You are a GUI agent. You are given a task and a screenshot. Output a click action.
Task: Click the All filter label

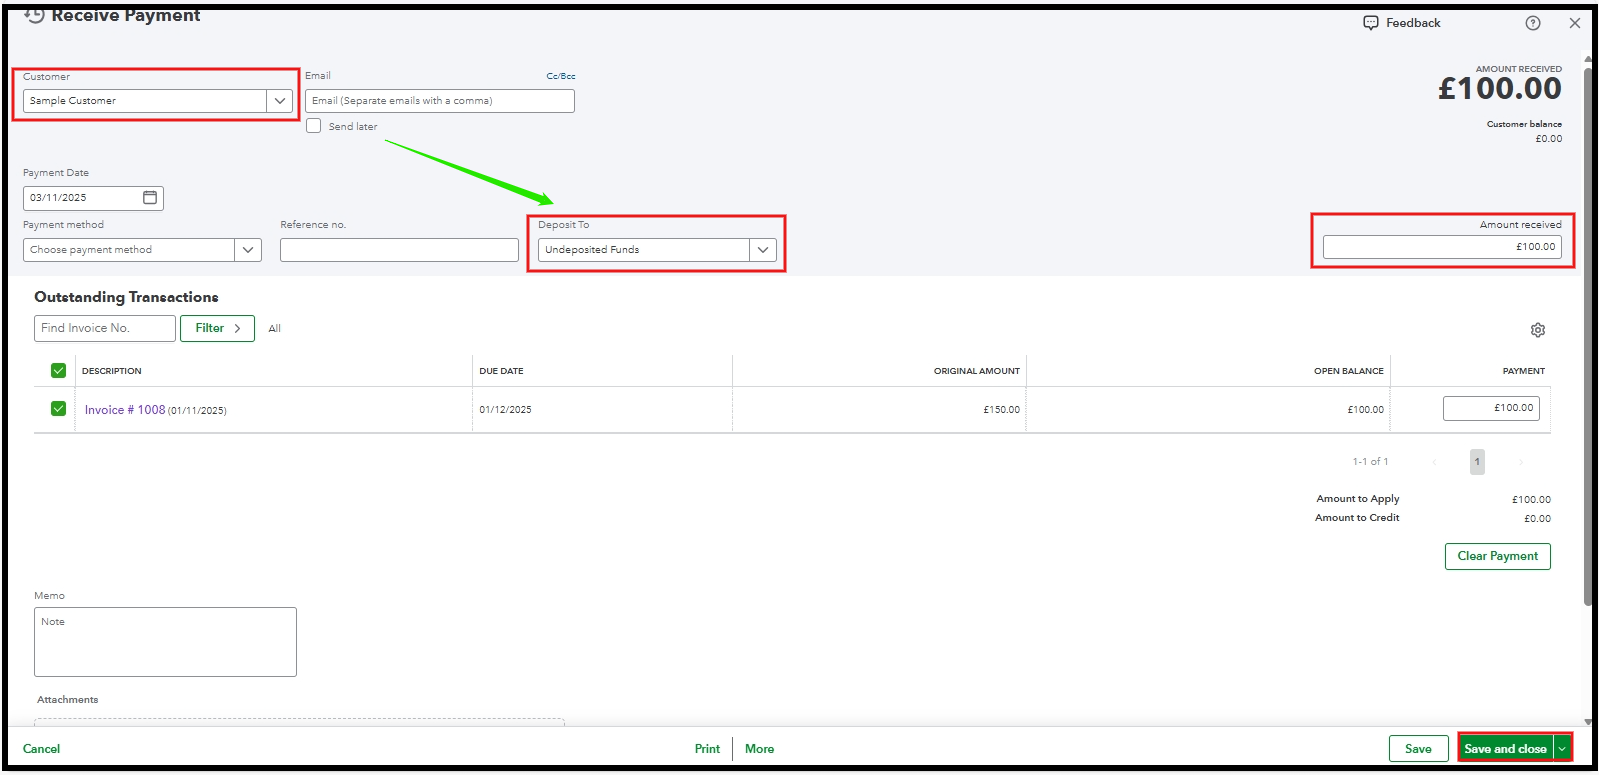tap(275, 329)
